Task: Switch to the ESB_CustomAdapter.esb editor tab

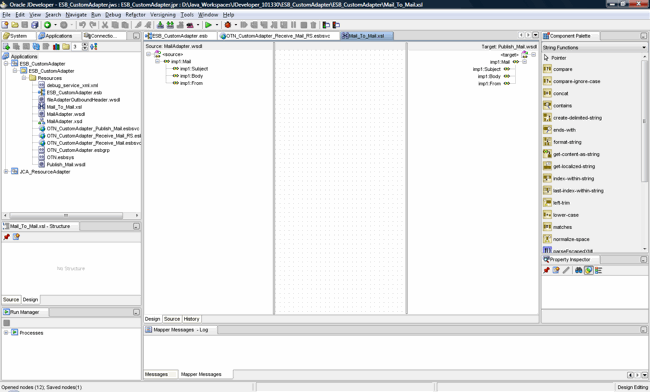Action: click(x=180, y=36)
